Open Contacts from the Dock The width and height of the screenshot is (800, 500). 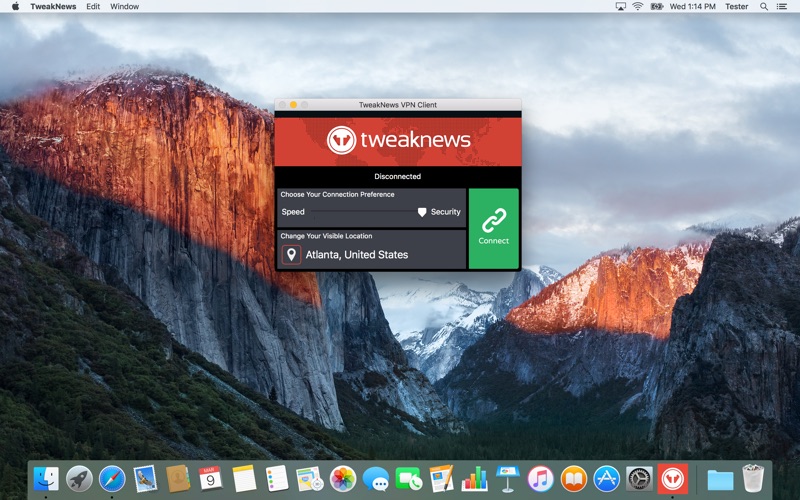click(x=178, y=479)
